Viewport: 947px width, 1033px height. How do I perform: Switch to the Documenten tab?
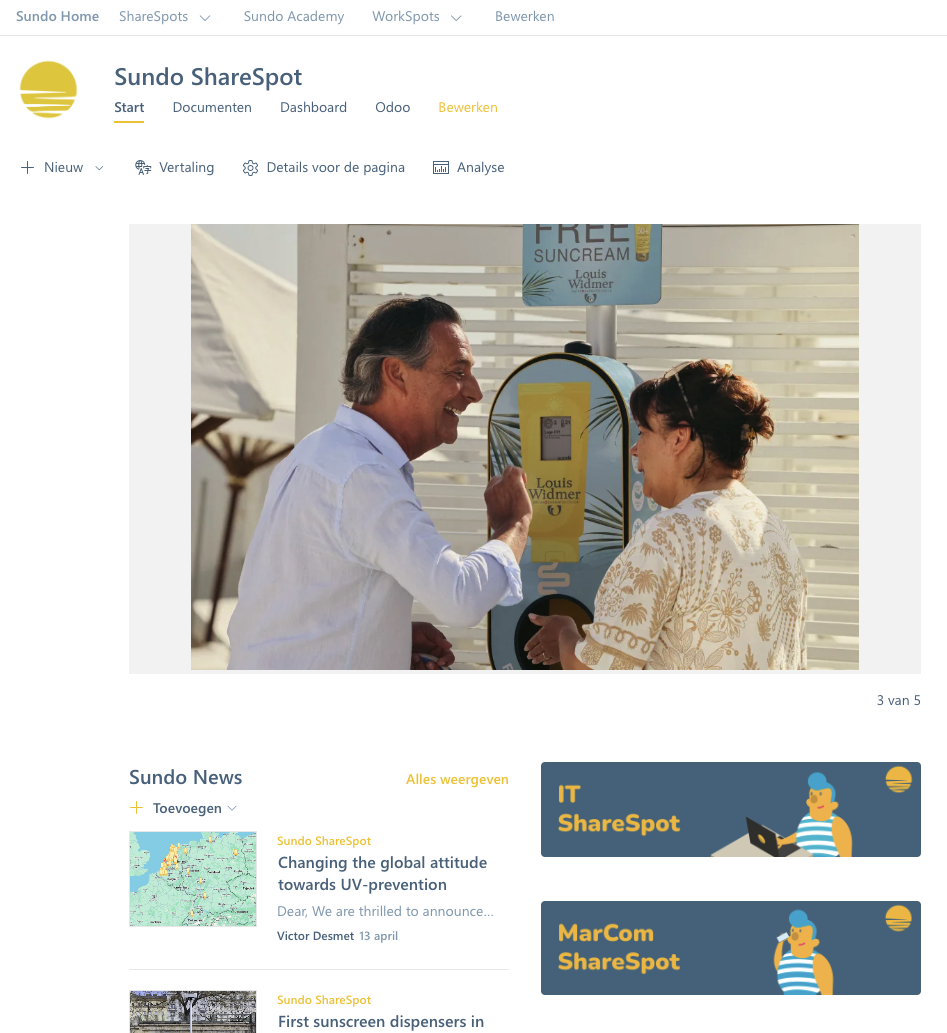(x=212, y=107)
